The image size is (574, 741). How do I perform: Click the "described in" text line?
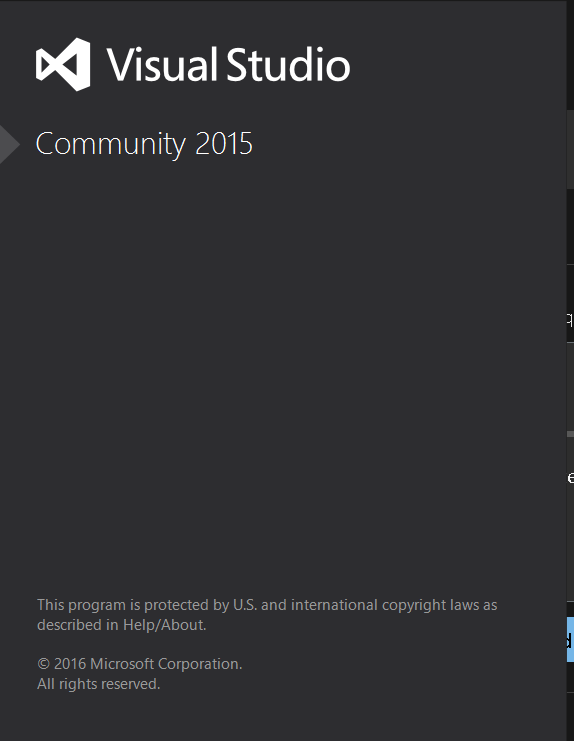pyautogui.click(x=78, y=625)
